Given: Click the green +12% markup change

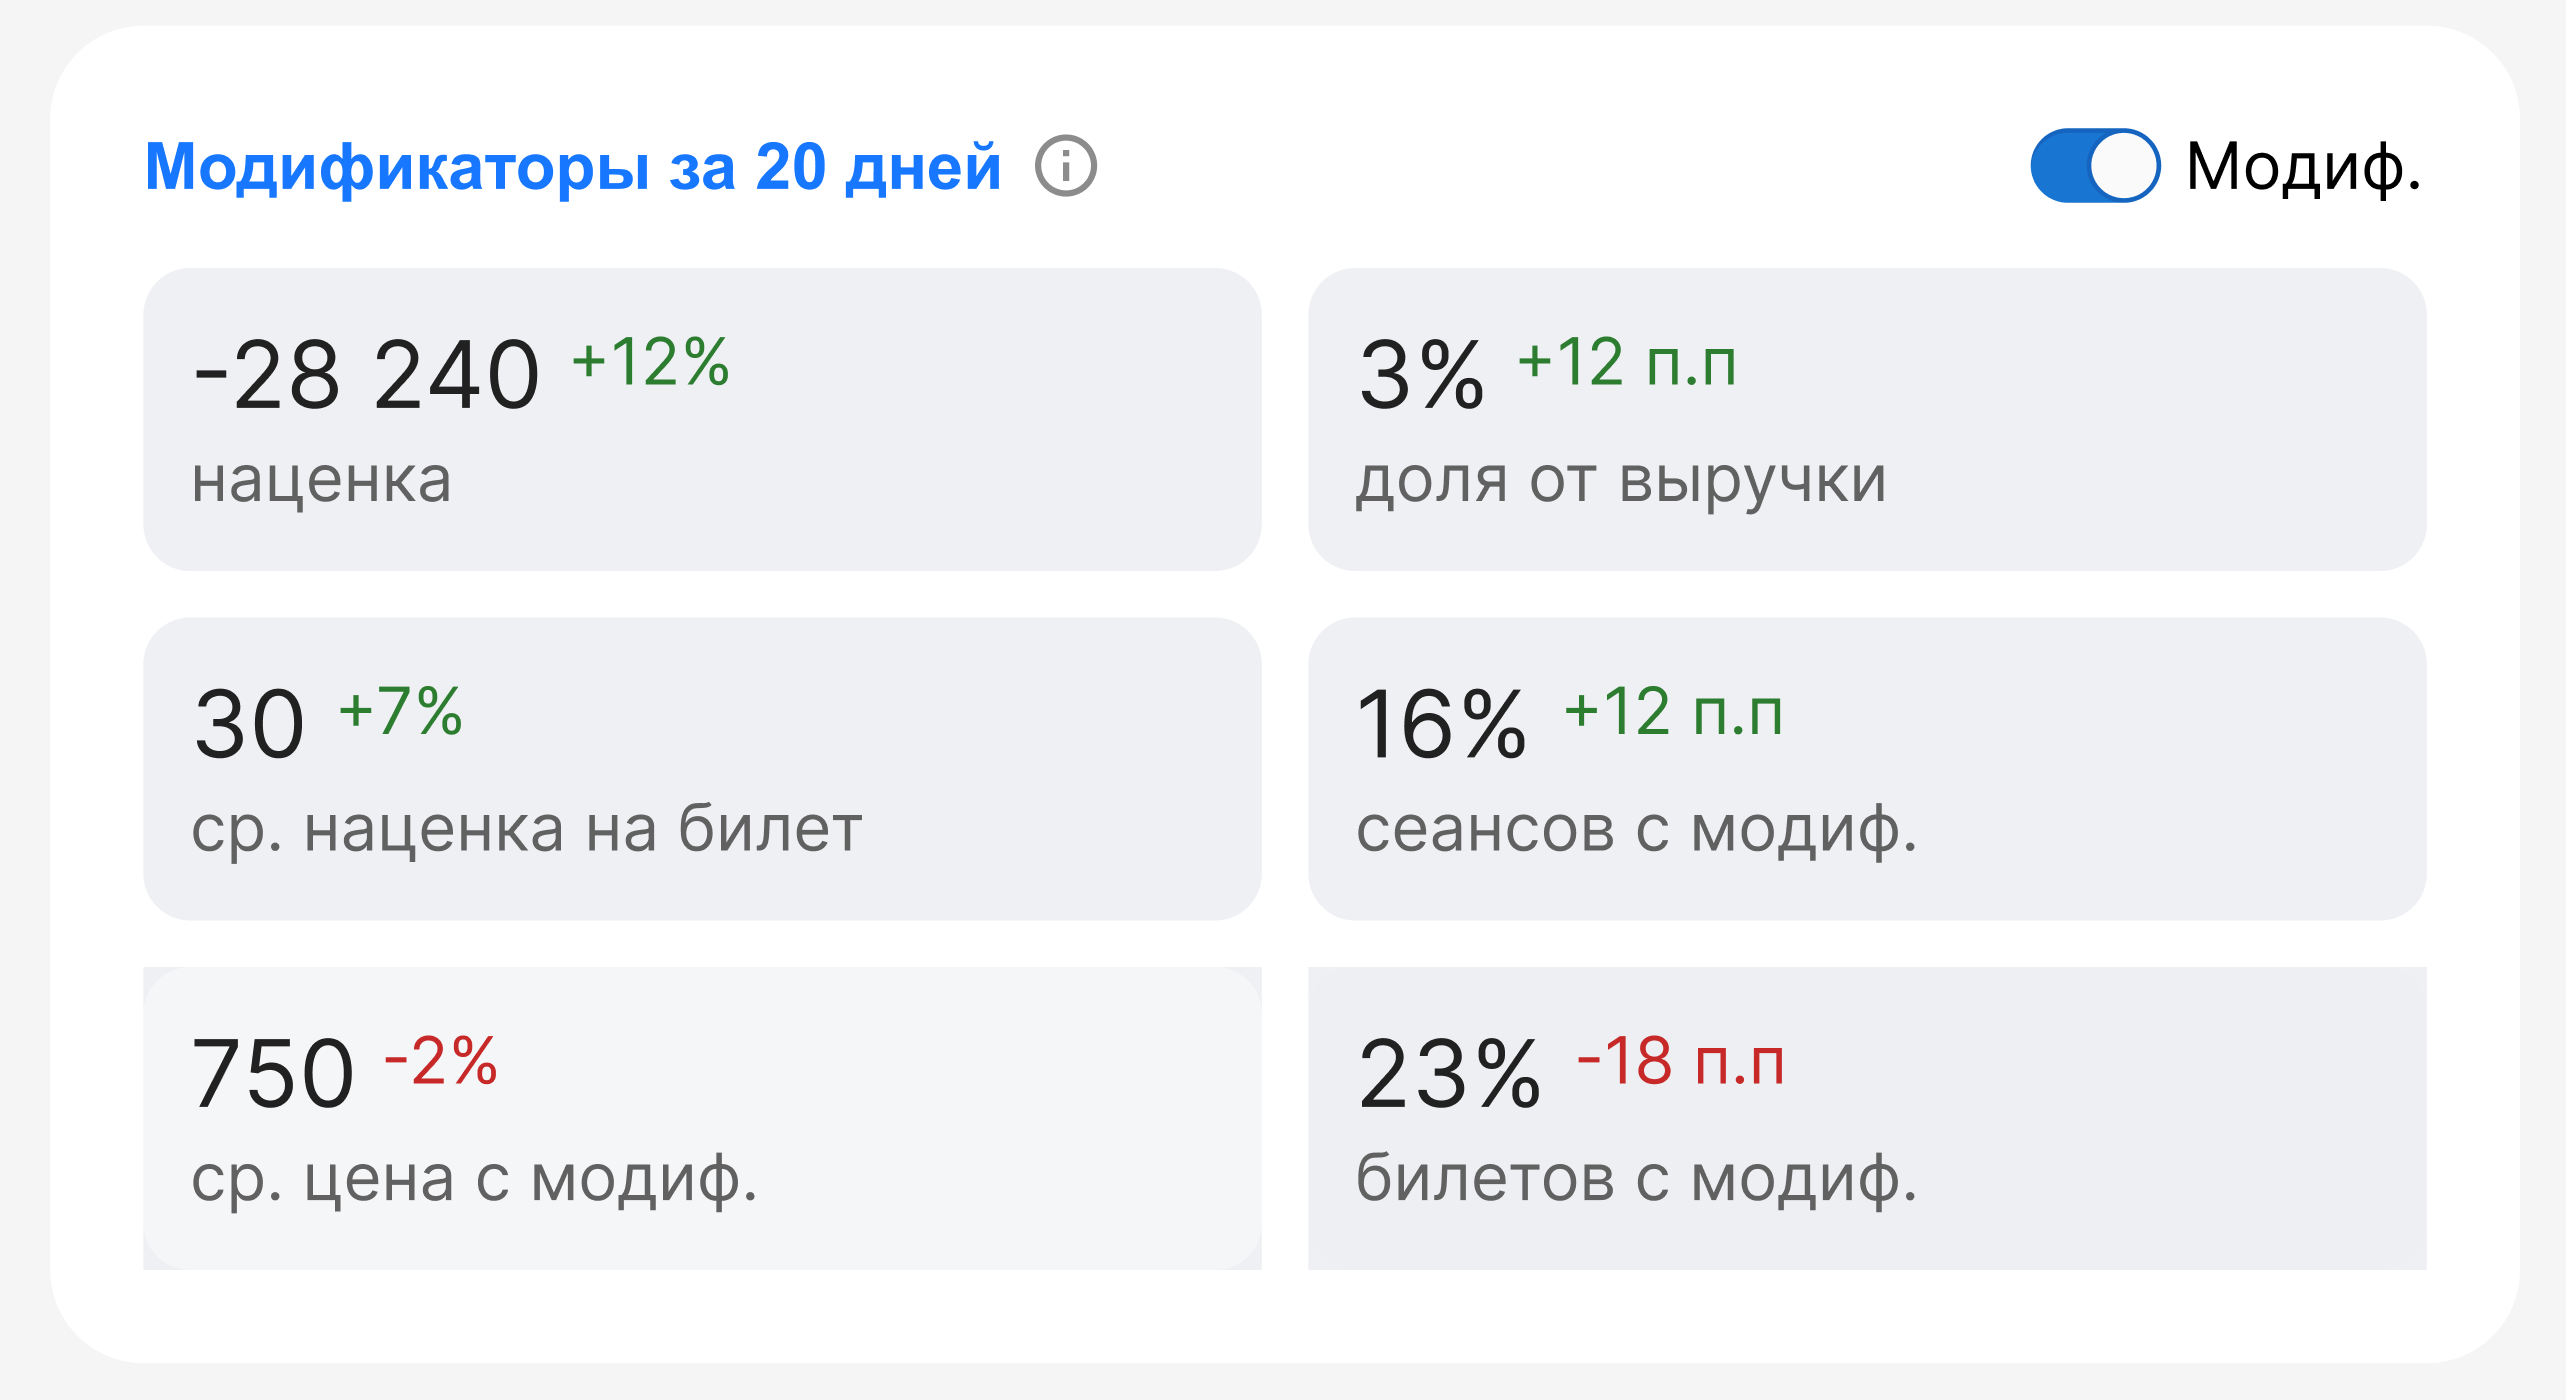Looking at the screenshot, I should click(651, 361).
